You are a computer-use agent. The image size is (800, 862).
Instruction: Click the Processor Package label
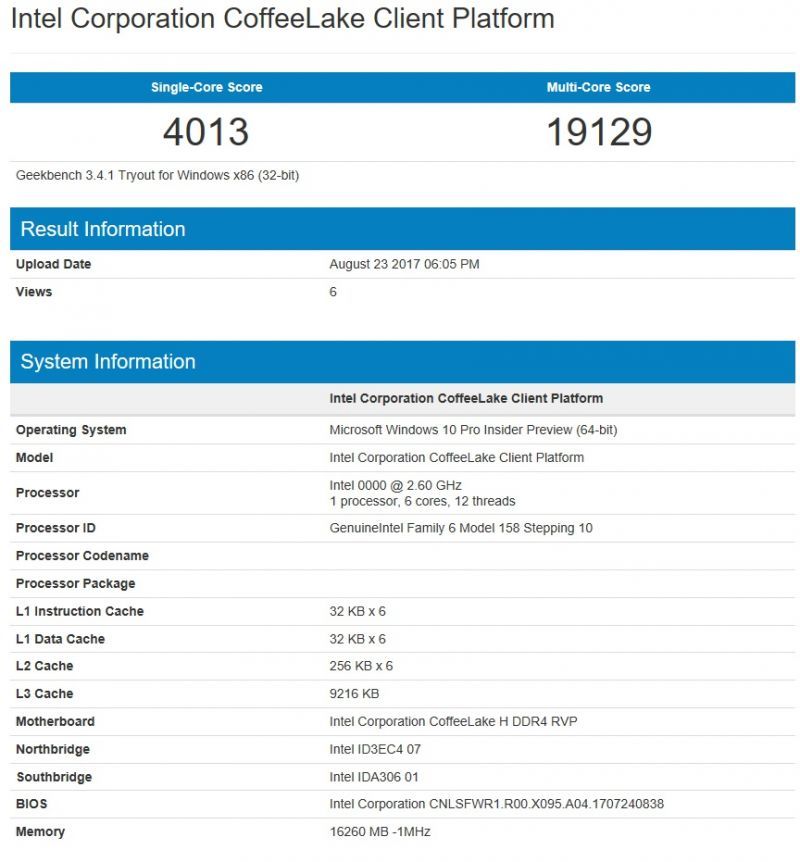coord(75,583)
